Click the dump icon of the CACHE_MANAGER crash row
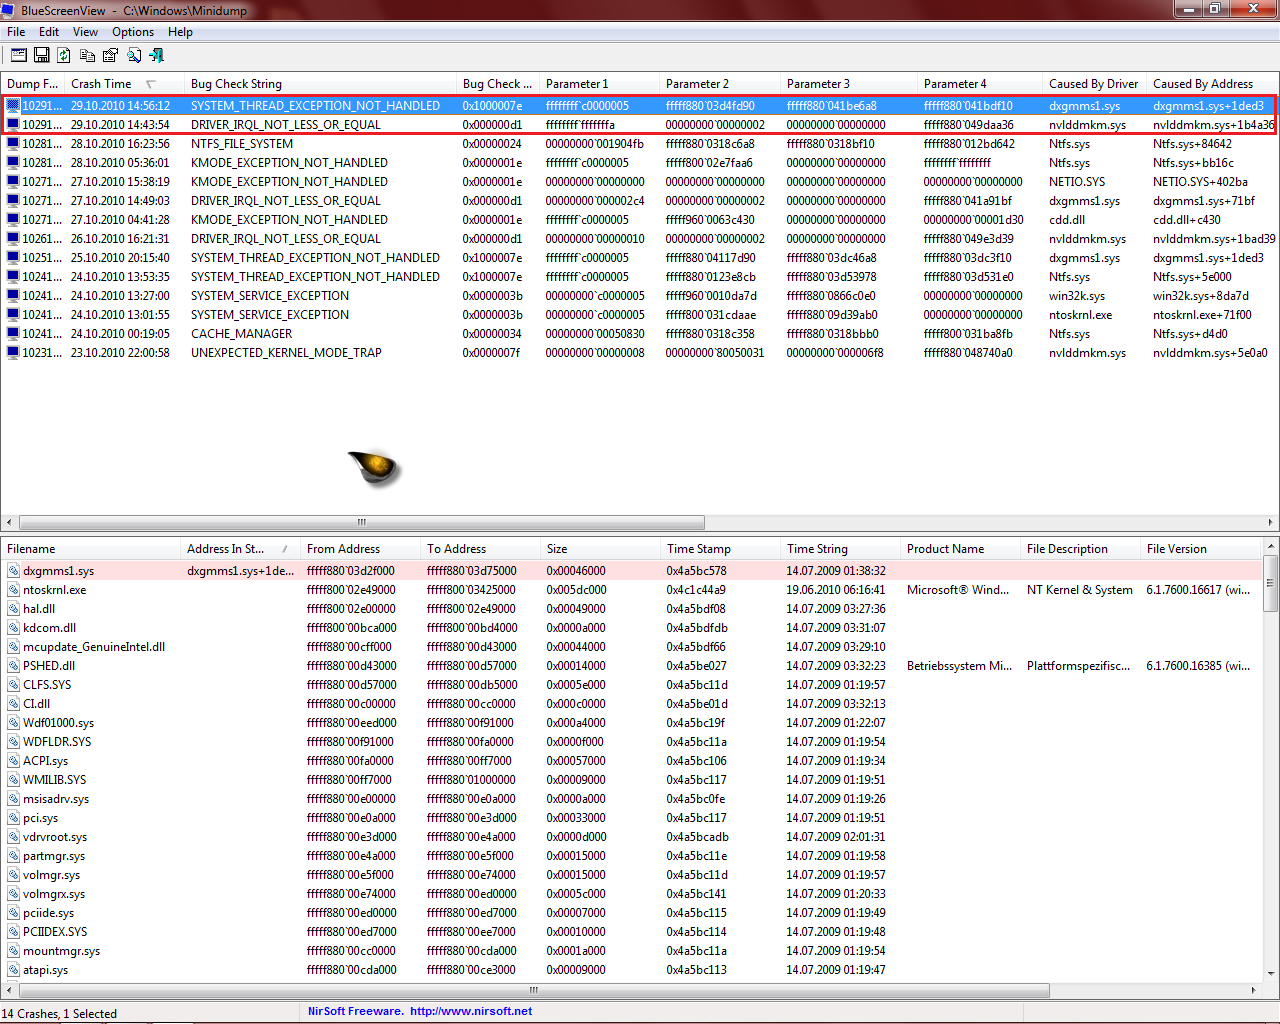The image size is (1280, 1024). pos(13,334)
